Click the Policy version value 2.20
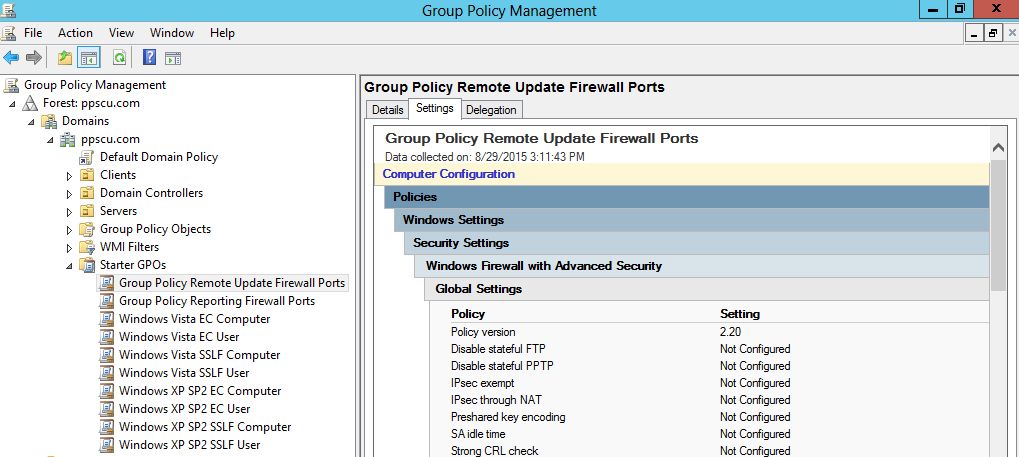This screenshot has height=457, width=1019. click(x=732, y=332)
